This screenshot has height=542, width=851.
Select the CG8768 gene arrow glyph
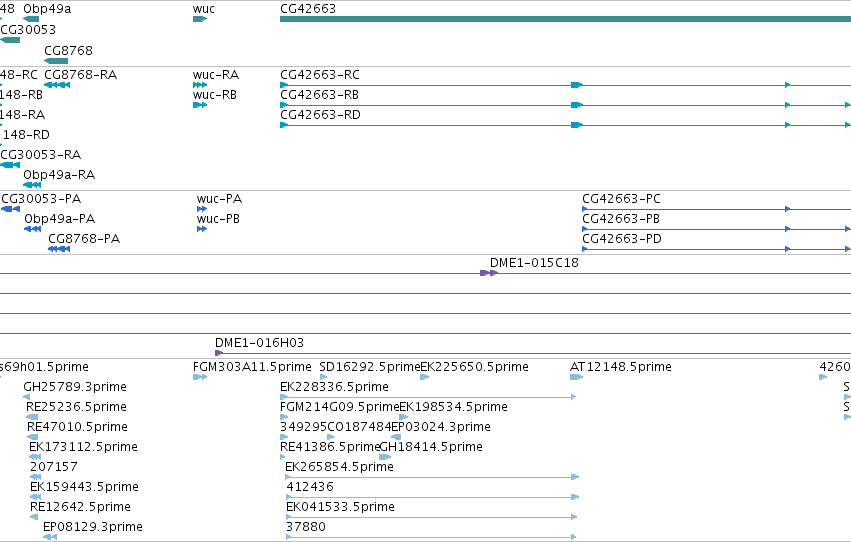coord(56,61)
